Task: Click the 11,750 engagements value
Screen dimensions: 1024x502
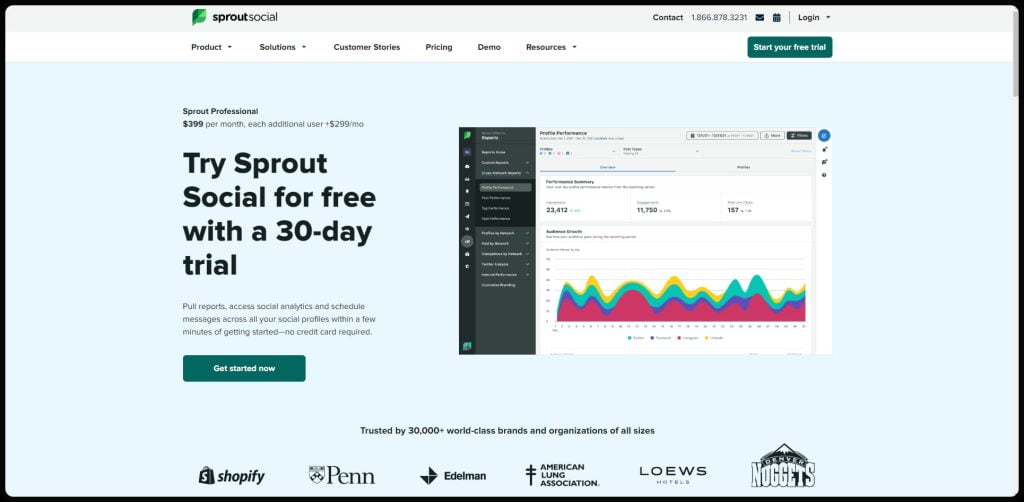Action: tap(647, 211)
